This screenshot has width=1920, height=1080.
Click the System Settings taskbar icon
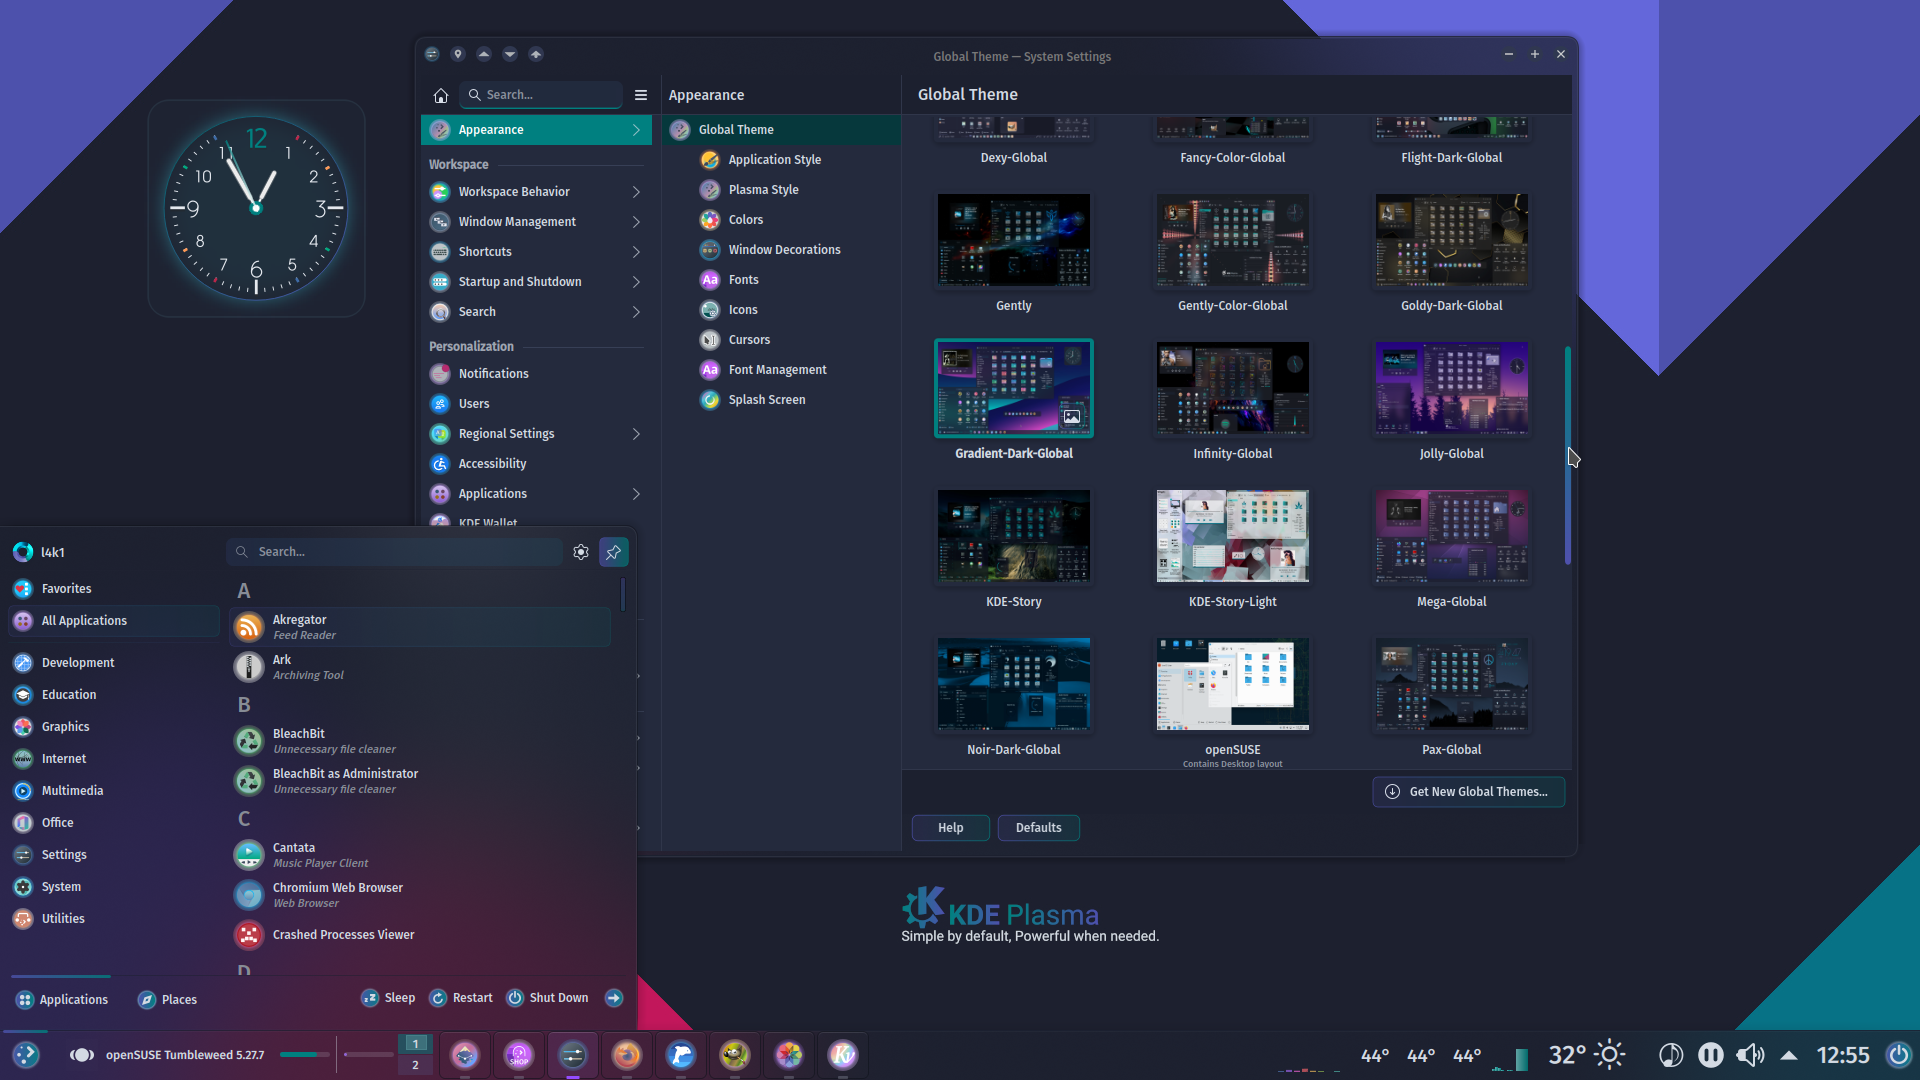tap(573, 1055)
